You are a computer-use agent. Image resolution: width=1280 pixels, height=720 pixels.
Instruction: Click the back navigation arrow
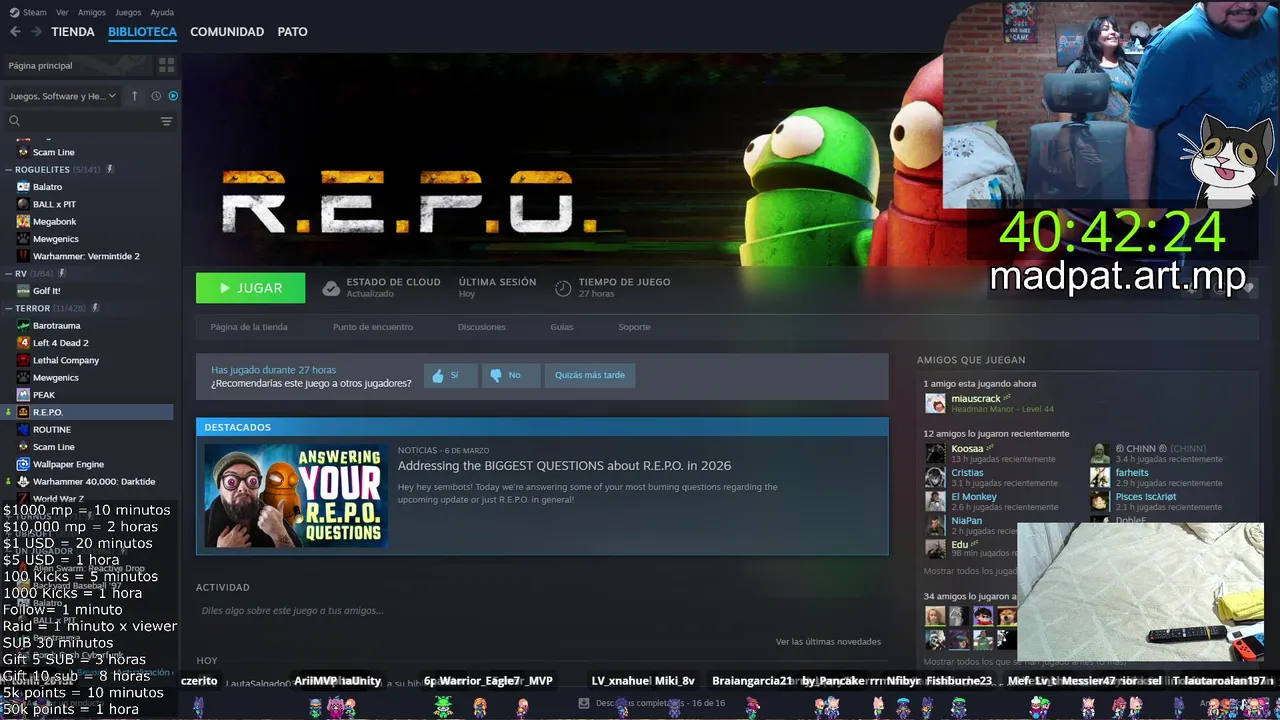(15, 32)
